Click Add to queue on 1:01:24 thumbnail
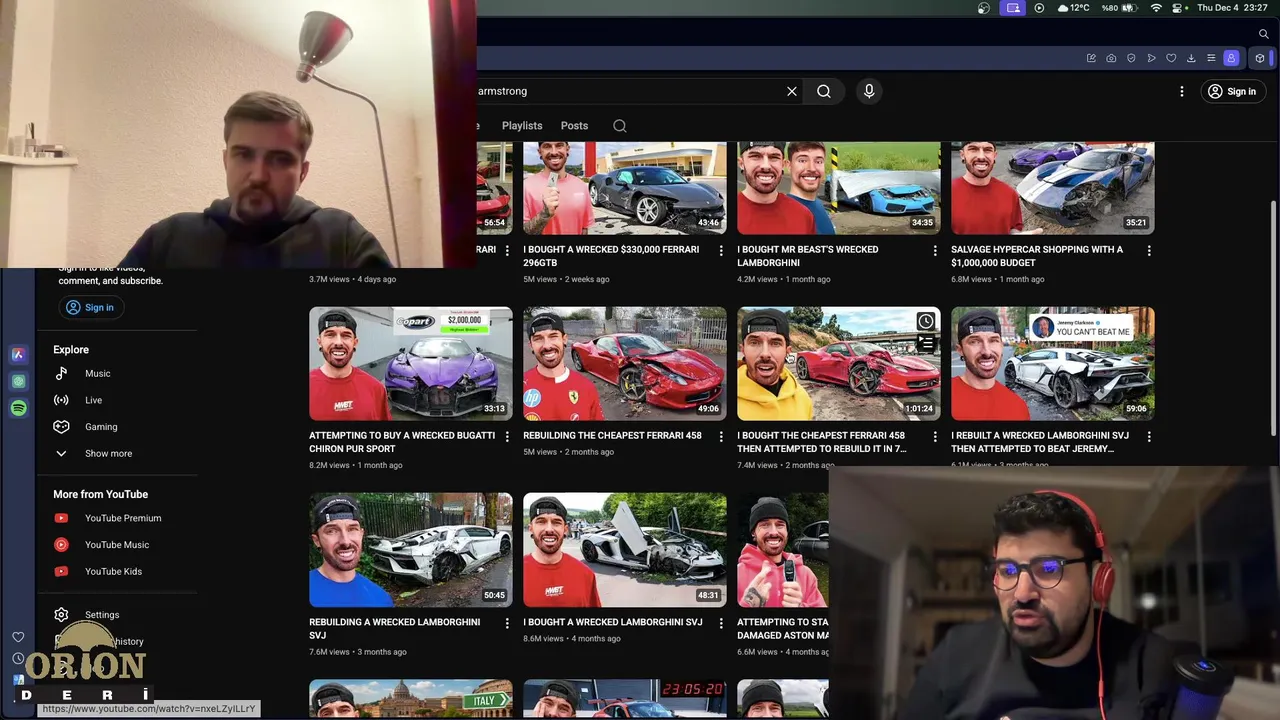Viewport: 1280px width, 720px height. tap(925, 343)
